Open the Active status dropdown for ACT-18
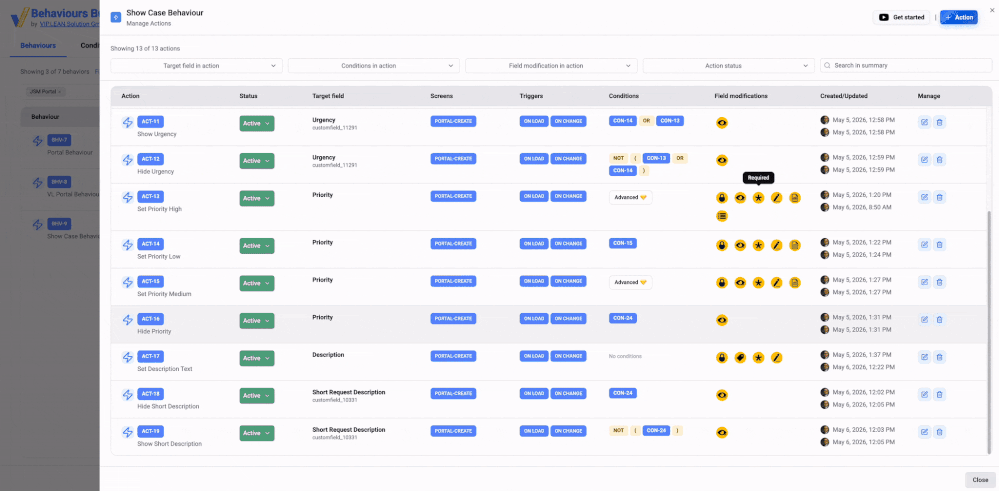Screen dimensions: 999x491 pyautogui.click(x=257, y=395)
